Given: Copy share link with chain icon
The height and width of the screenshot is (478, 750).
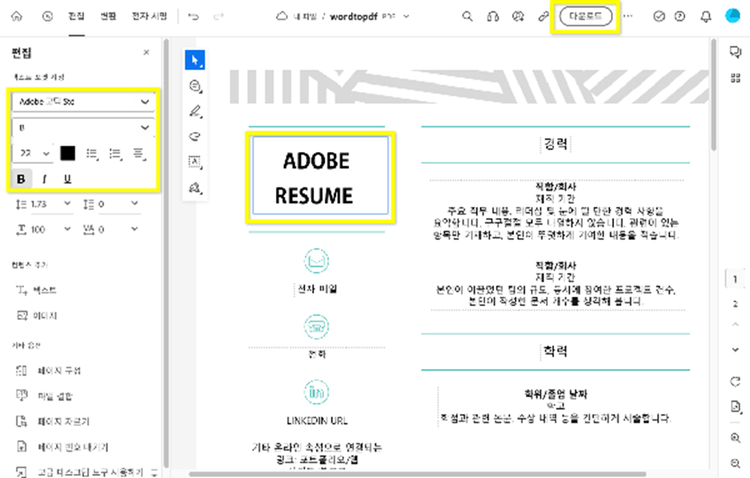Looking at the screenshot, I should pyautogui.click(x=543, y=16).
